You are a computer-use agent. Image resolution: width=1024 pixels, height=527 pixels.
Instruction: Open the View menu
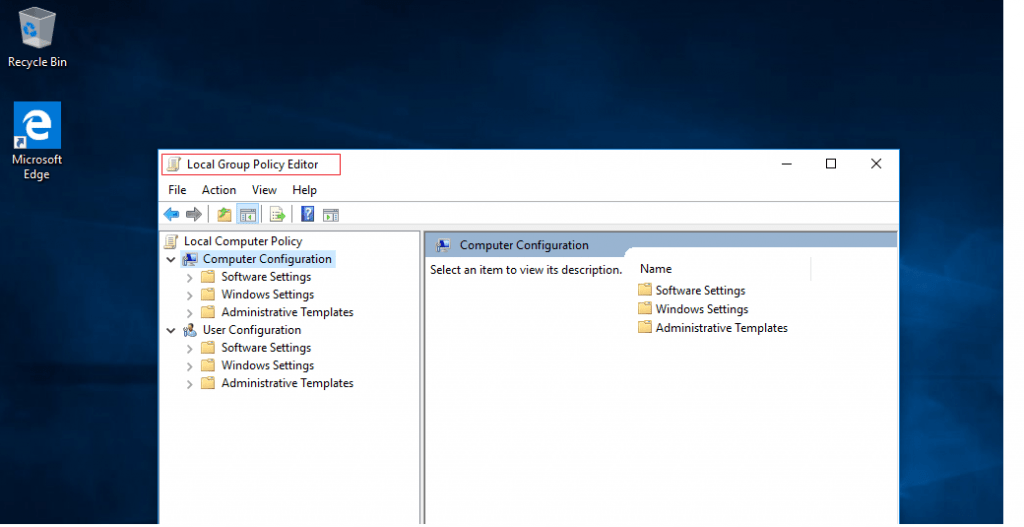[264, 190]
